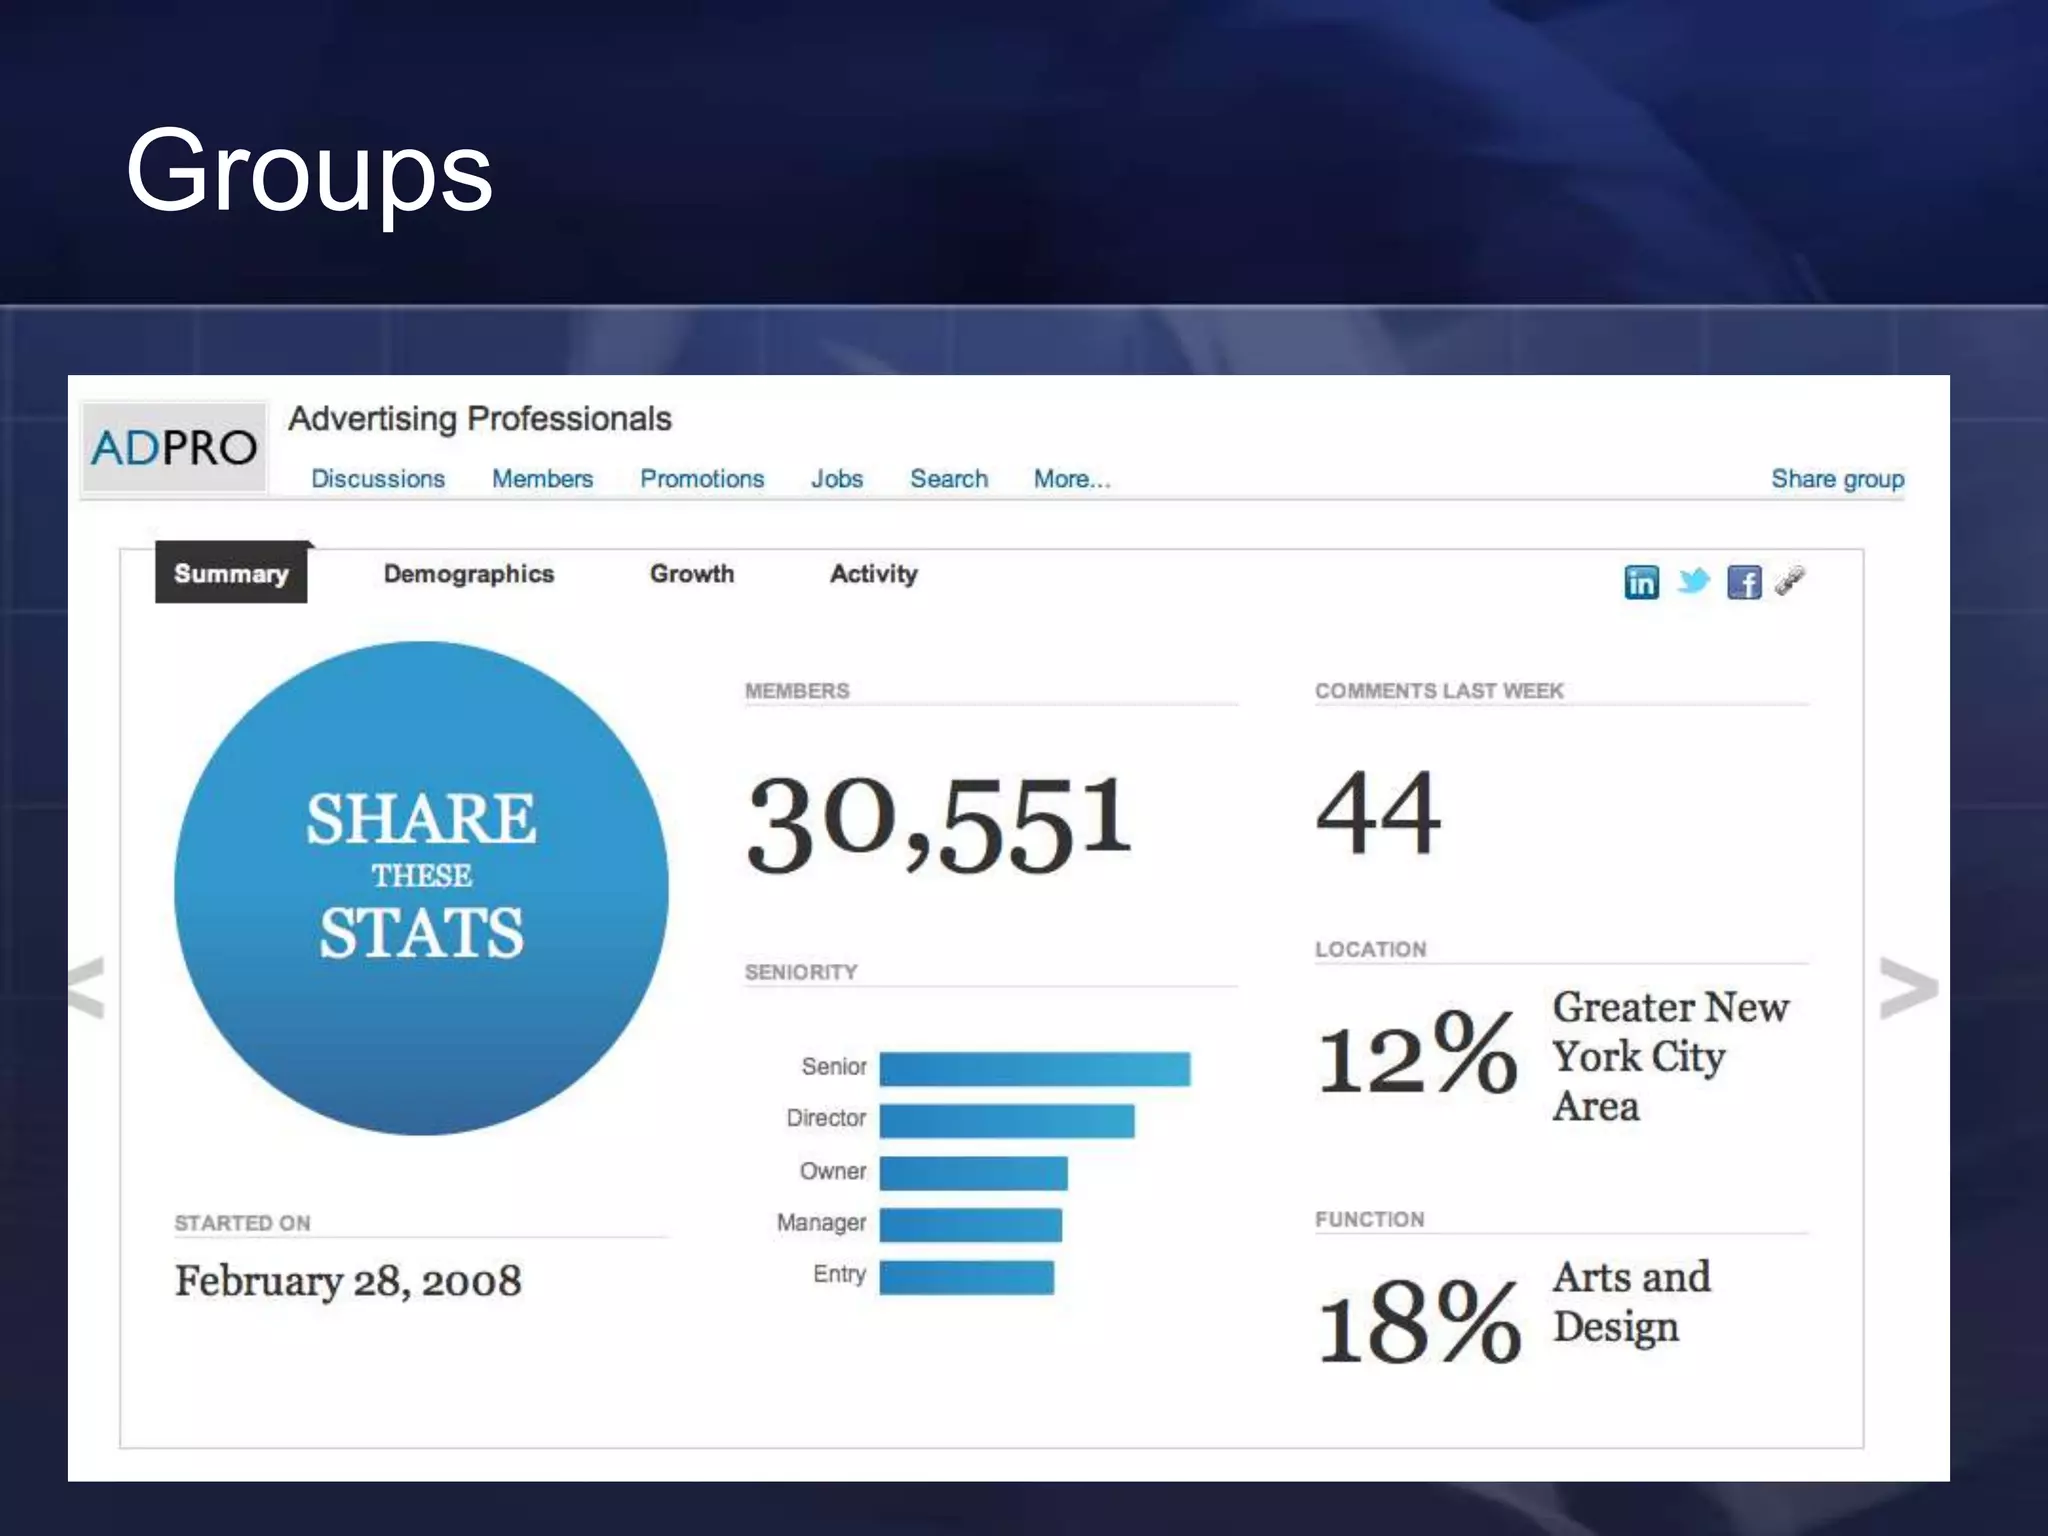Open the Jobs link
The image size is (2048, 1536).
(x=836, y=479)
